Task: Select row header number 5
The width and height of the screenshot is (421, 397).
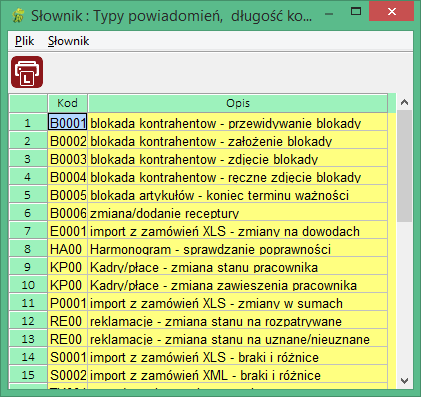Action: pos(28,195)
